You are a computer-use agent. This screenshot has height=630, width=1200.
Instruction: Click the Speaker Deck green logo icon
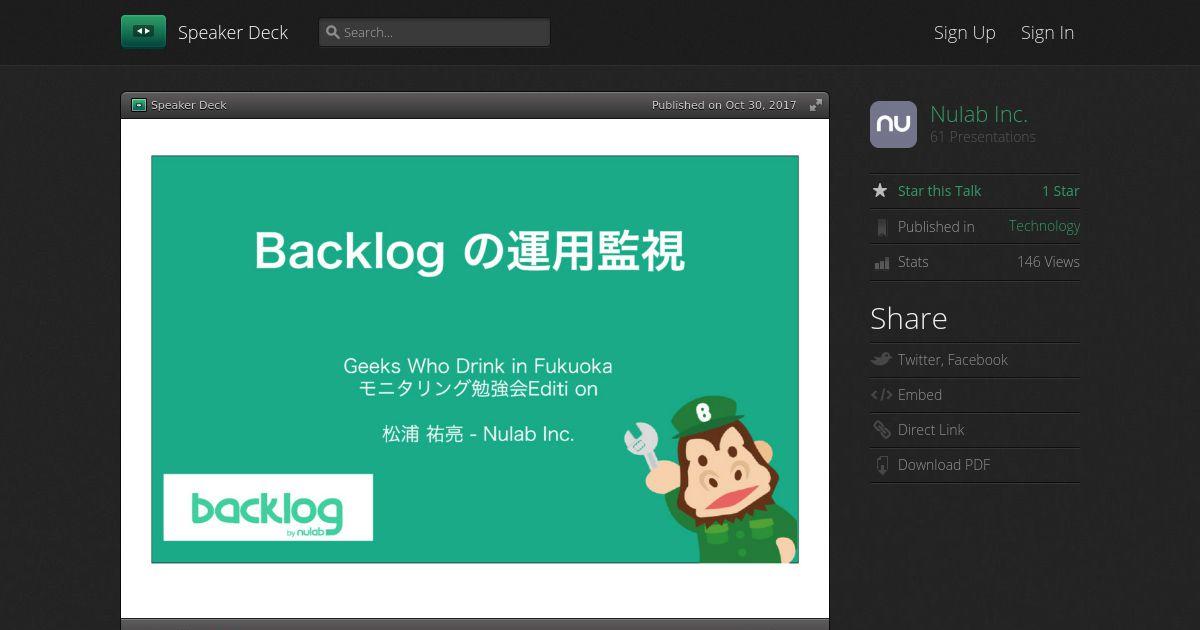(x=143, y=32)
